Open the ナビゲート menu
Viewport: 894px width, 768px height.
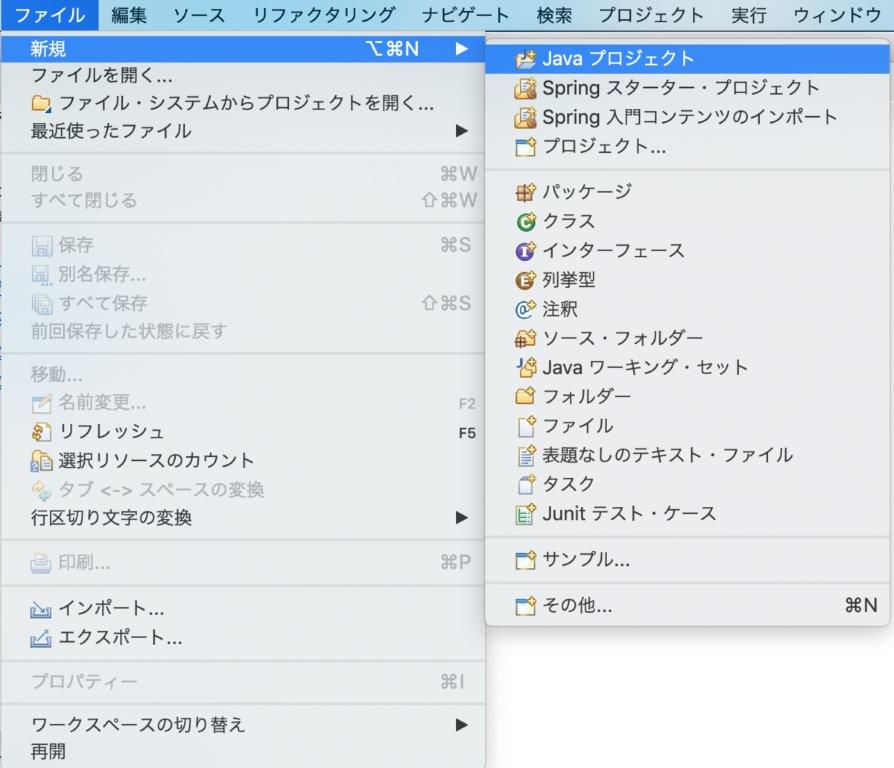(465, 15)
